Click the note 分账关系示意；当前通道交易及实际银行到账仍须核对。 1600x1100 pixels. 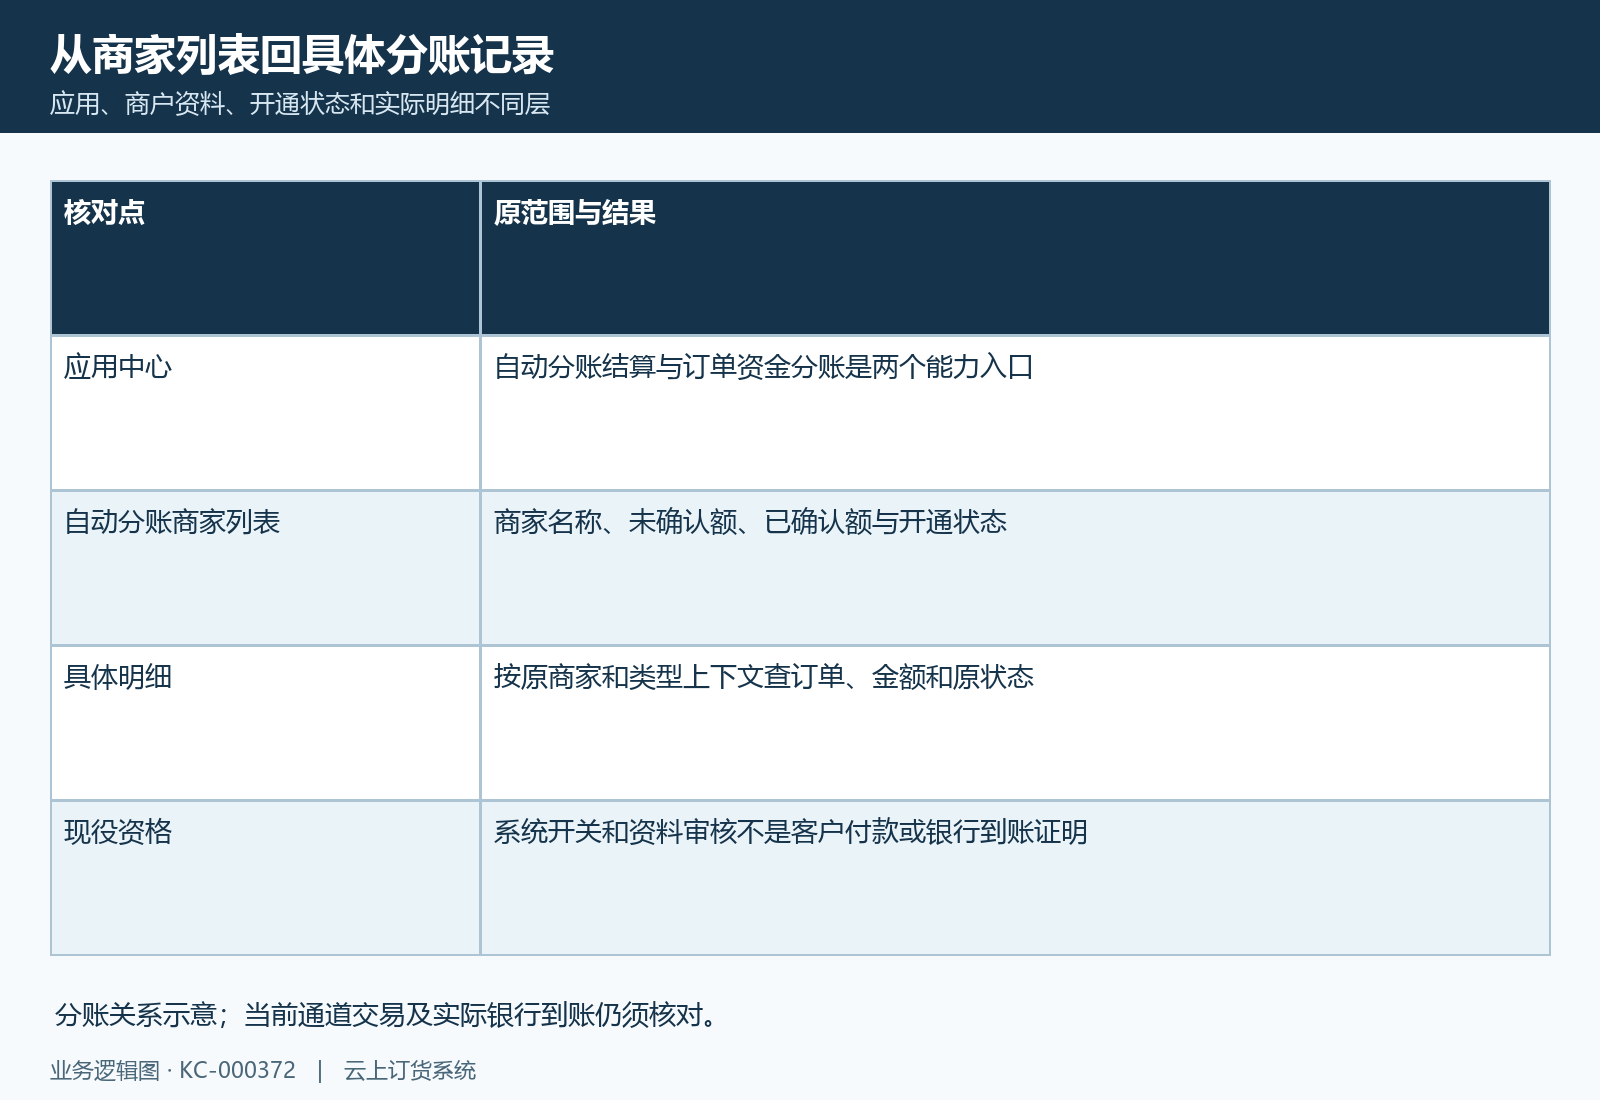[387, 1015]
